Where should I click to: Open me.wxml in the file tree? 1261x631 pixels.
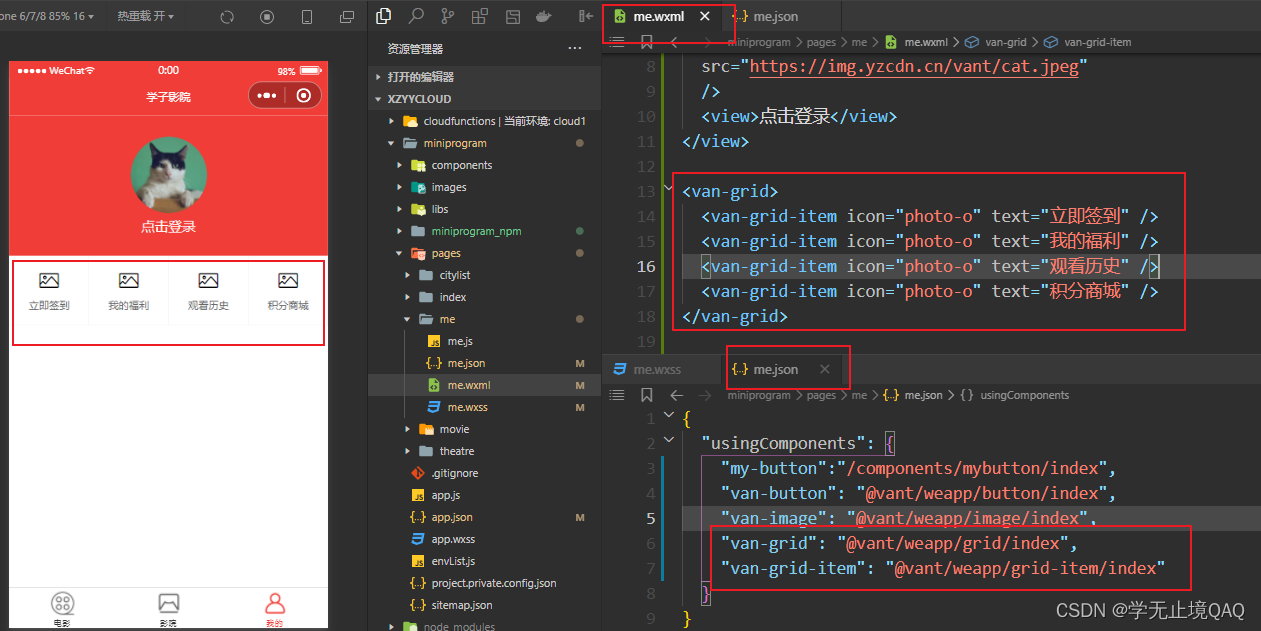469,385
